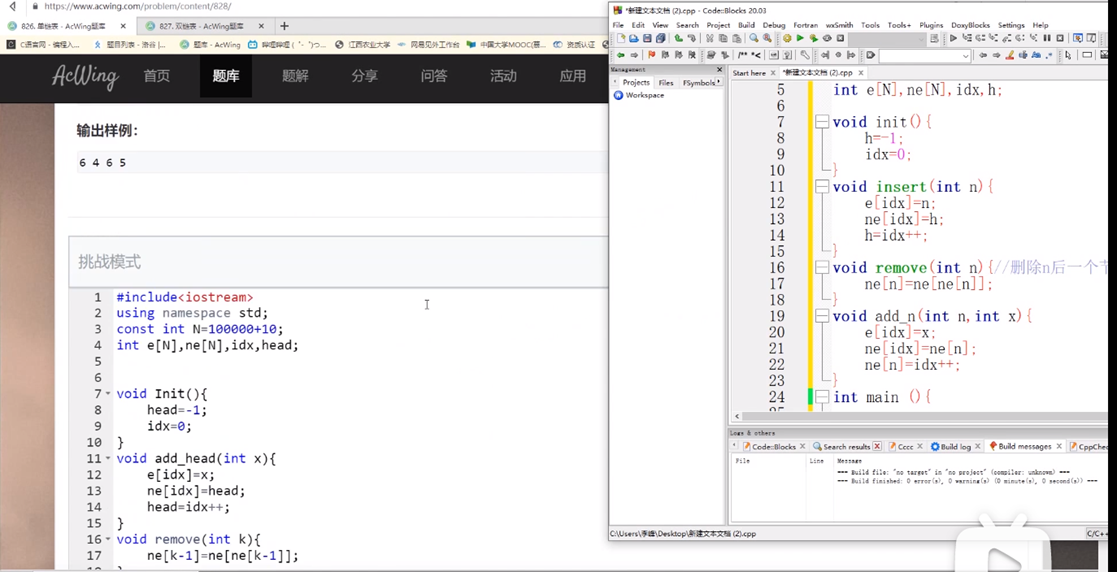Select the Workspace tree item
Screen dimensions: 1117x572
click(x=645, y=95)
